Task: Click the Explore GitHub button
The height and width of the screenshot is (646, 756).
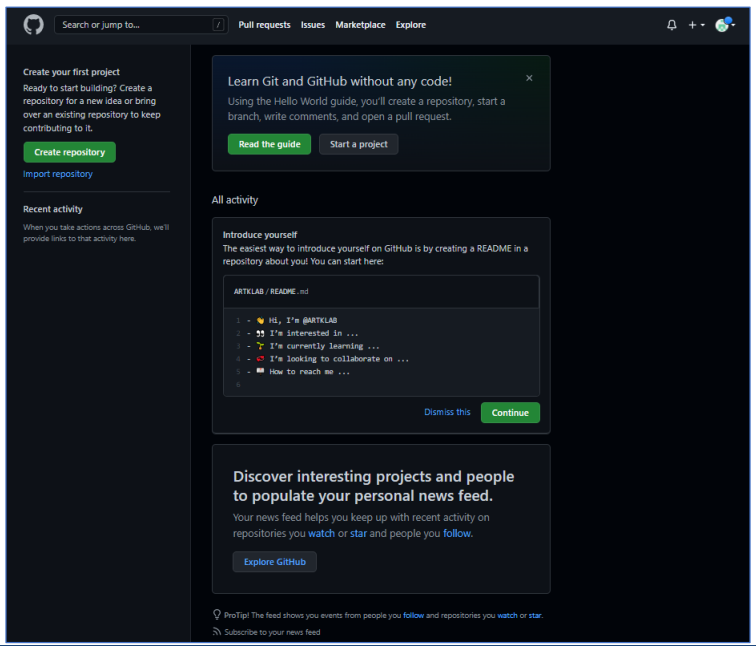Action: pos(275,562)
